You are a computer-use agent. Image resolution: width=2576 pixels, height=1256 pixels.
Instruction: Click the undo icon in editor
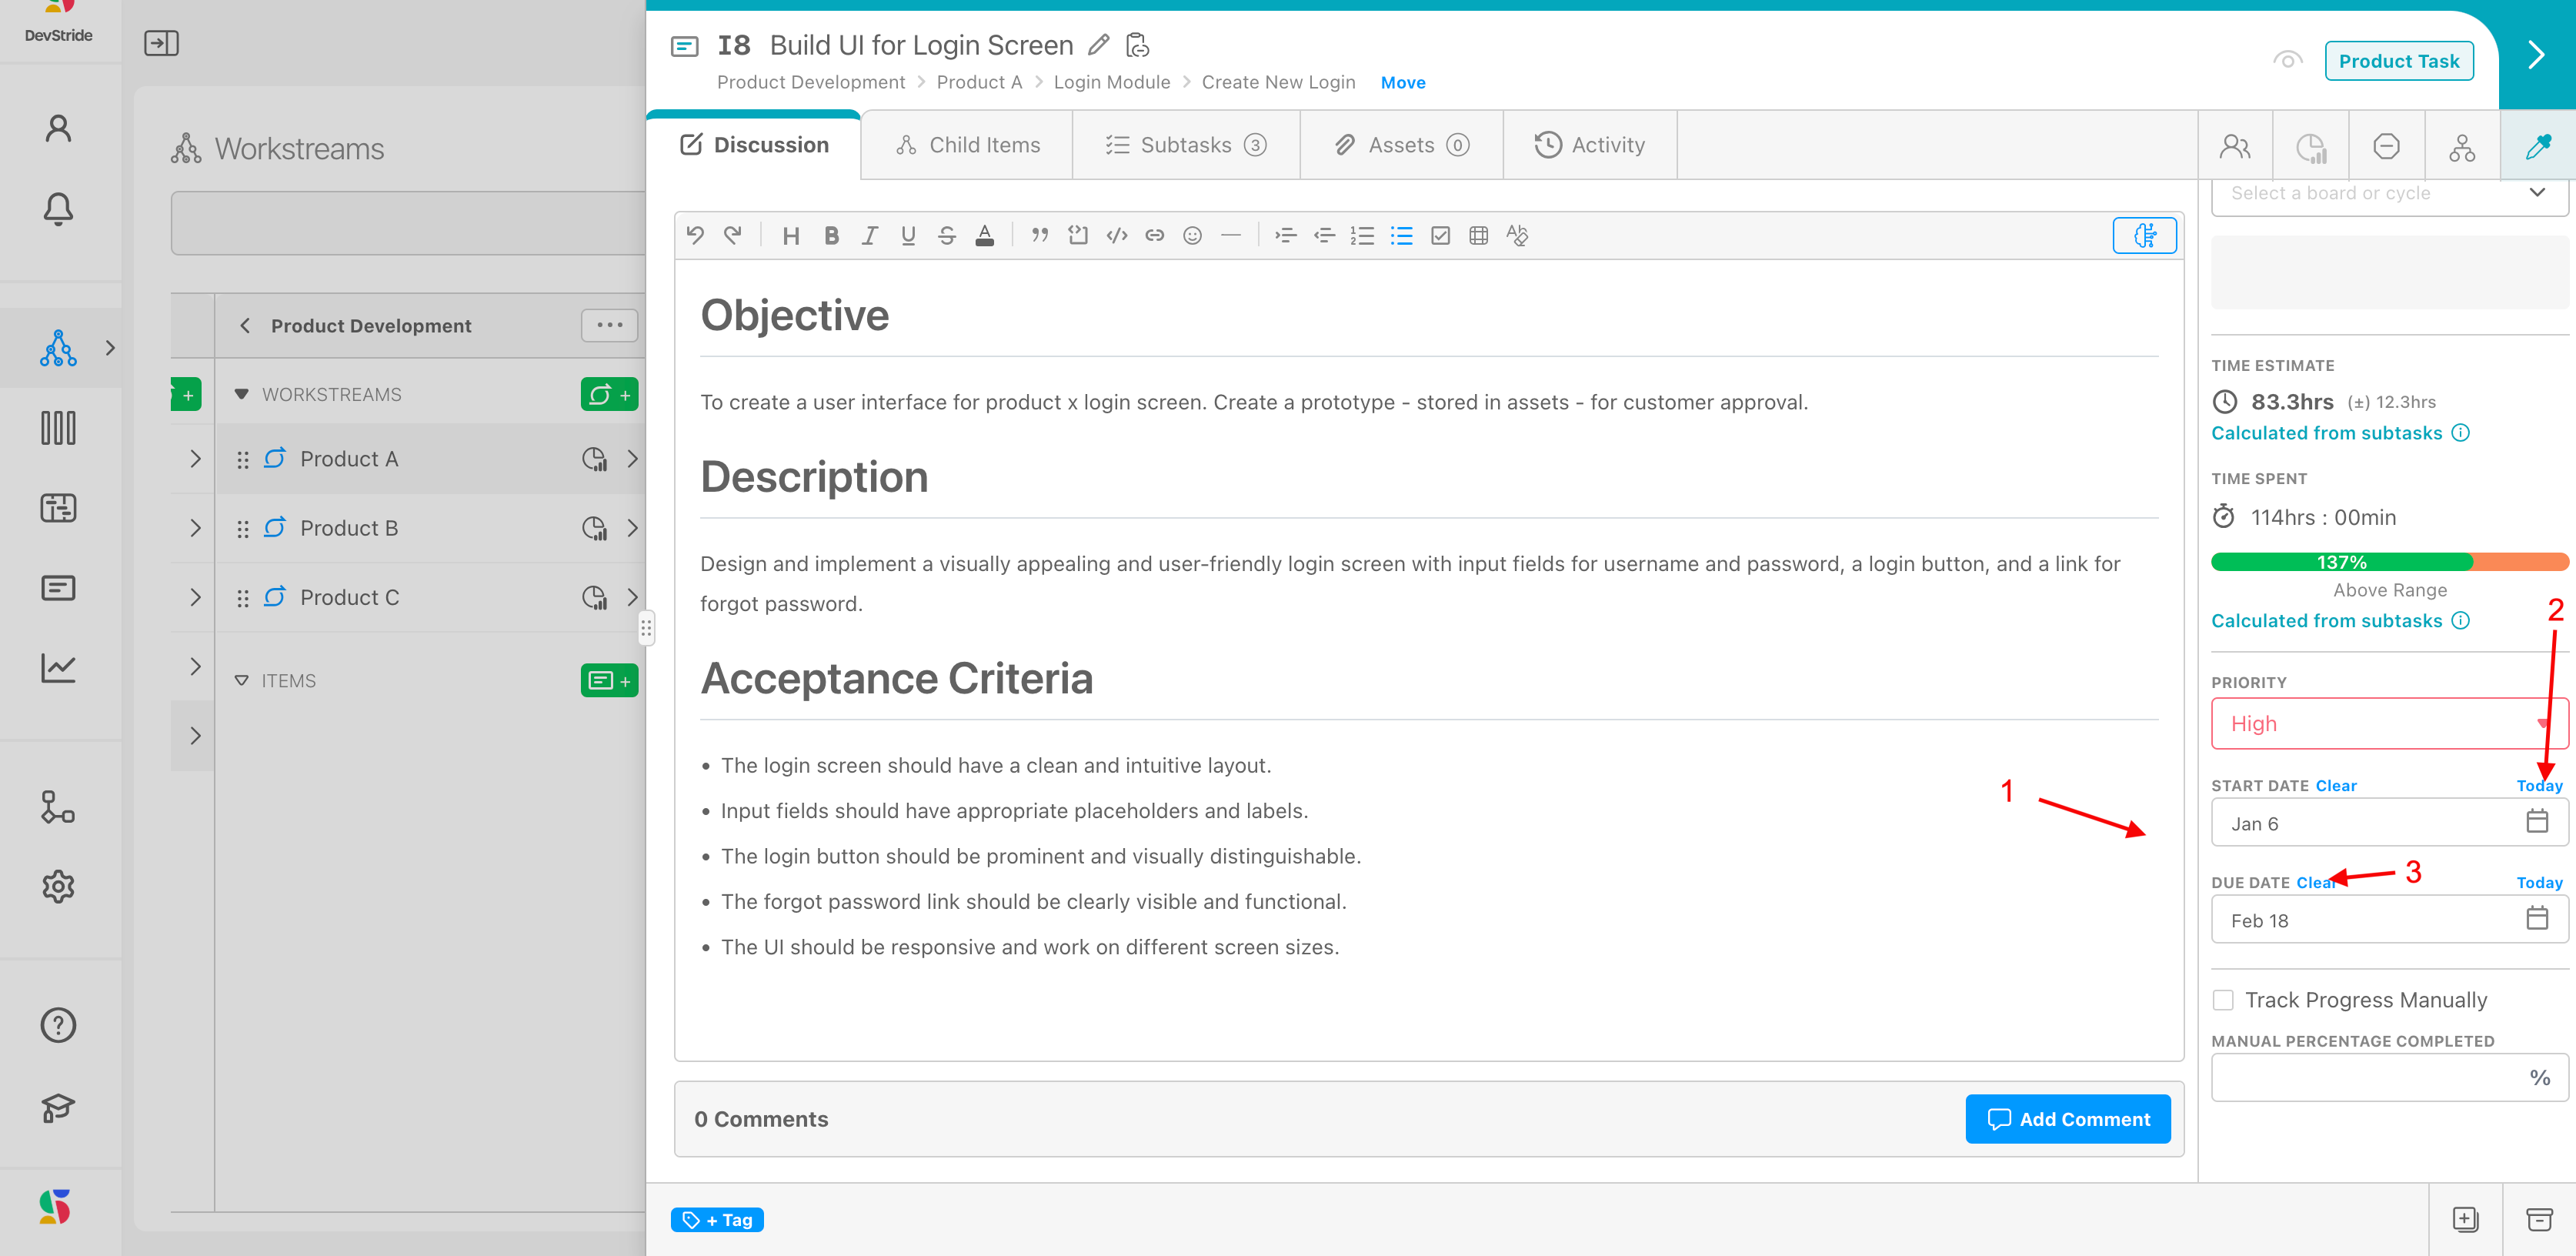tap(695, 236)
